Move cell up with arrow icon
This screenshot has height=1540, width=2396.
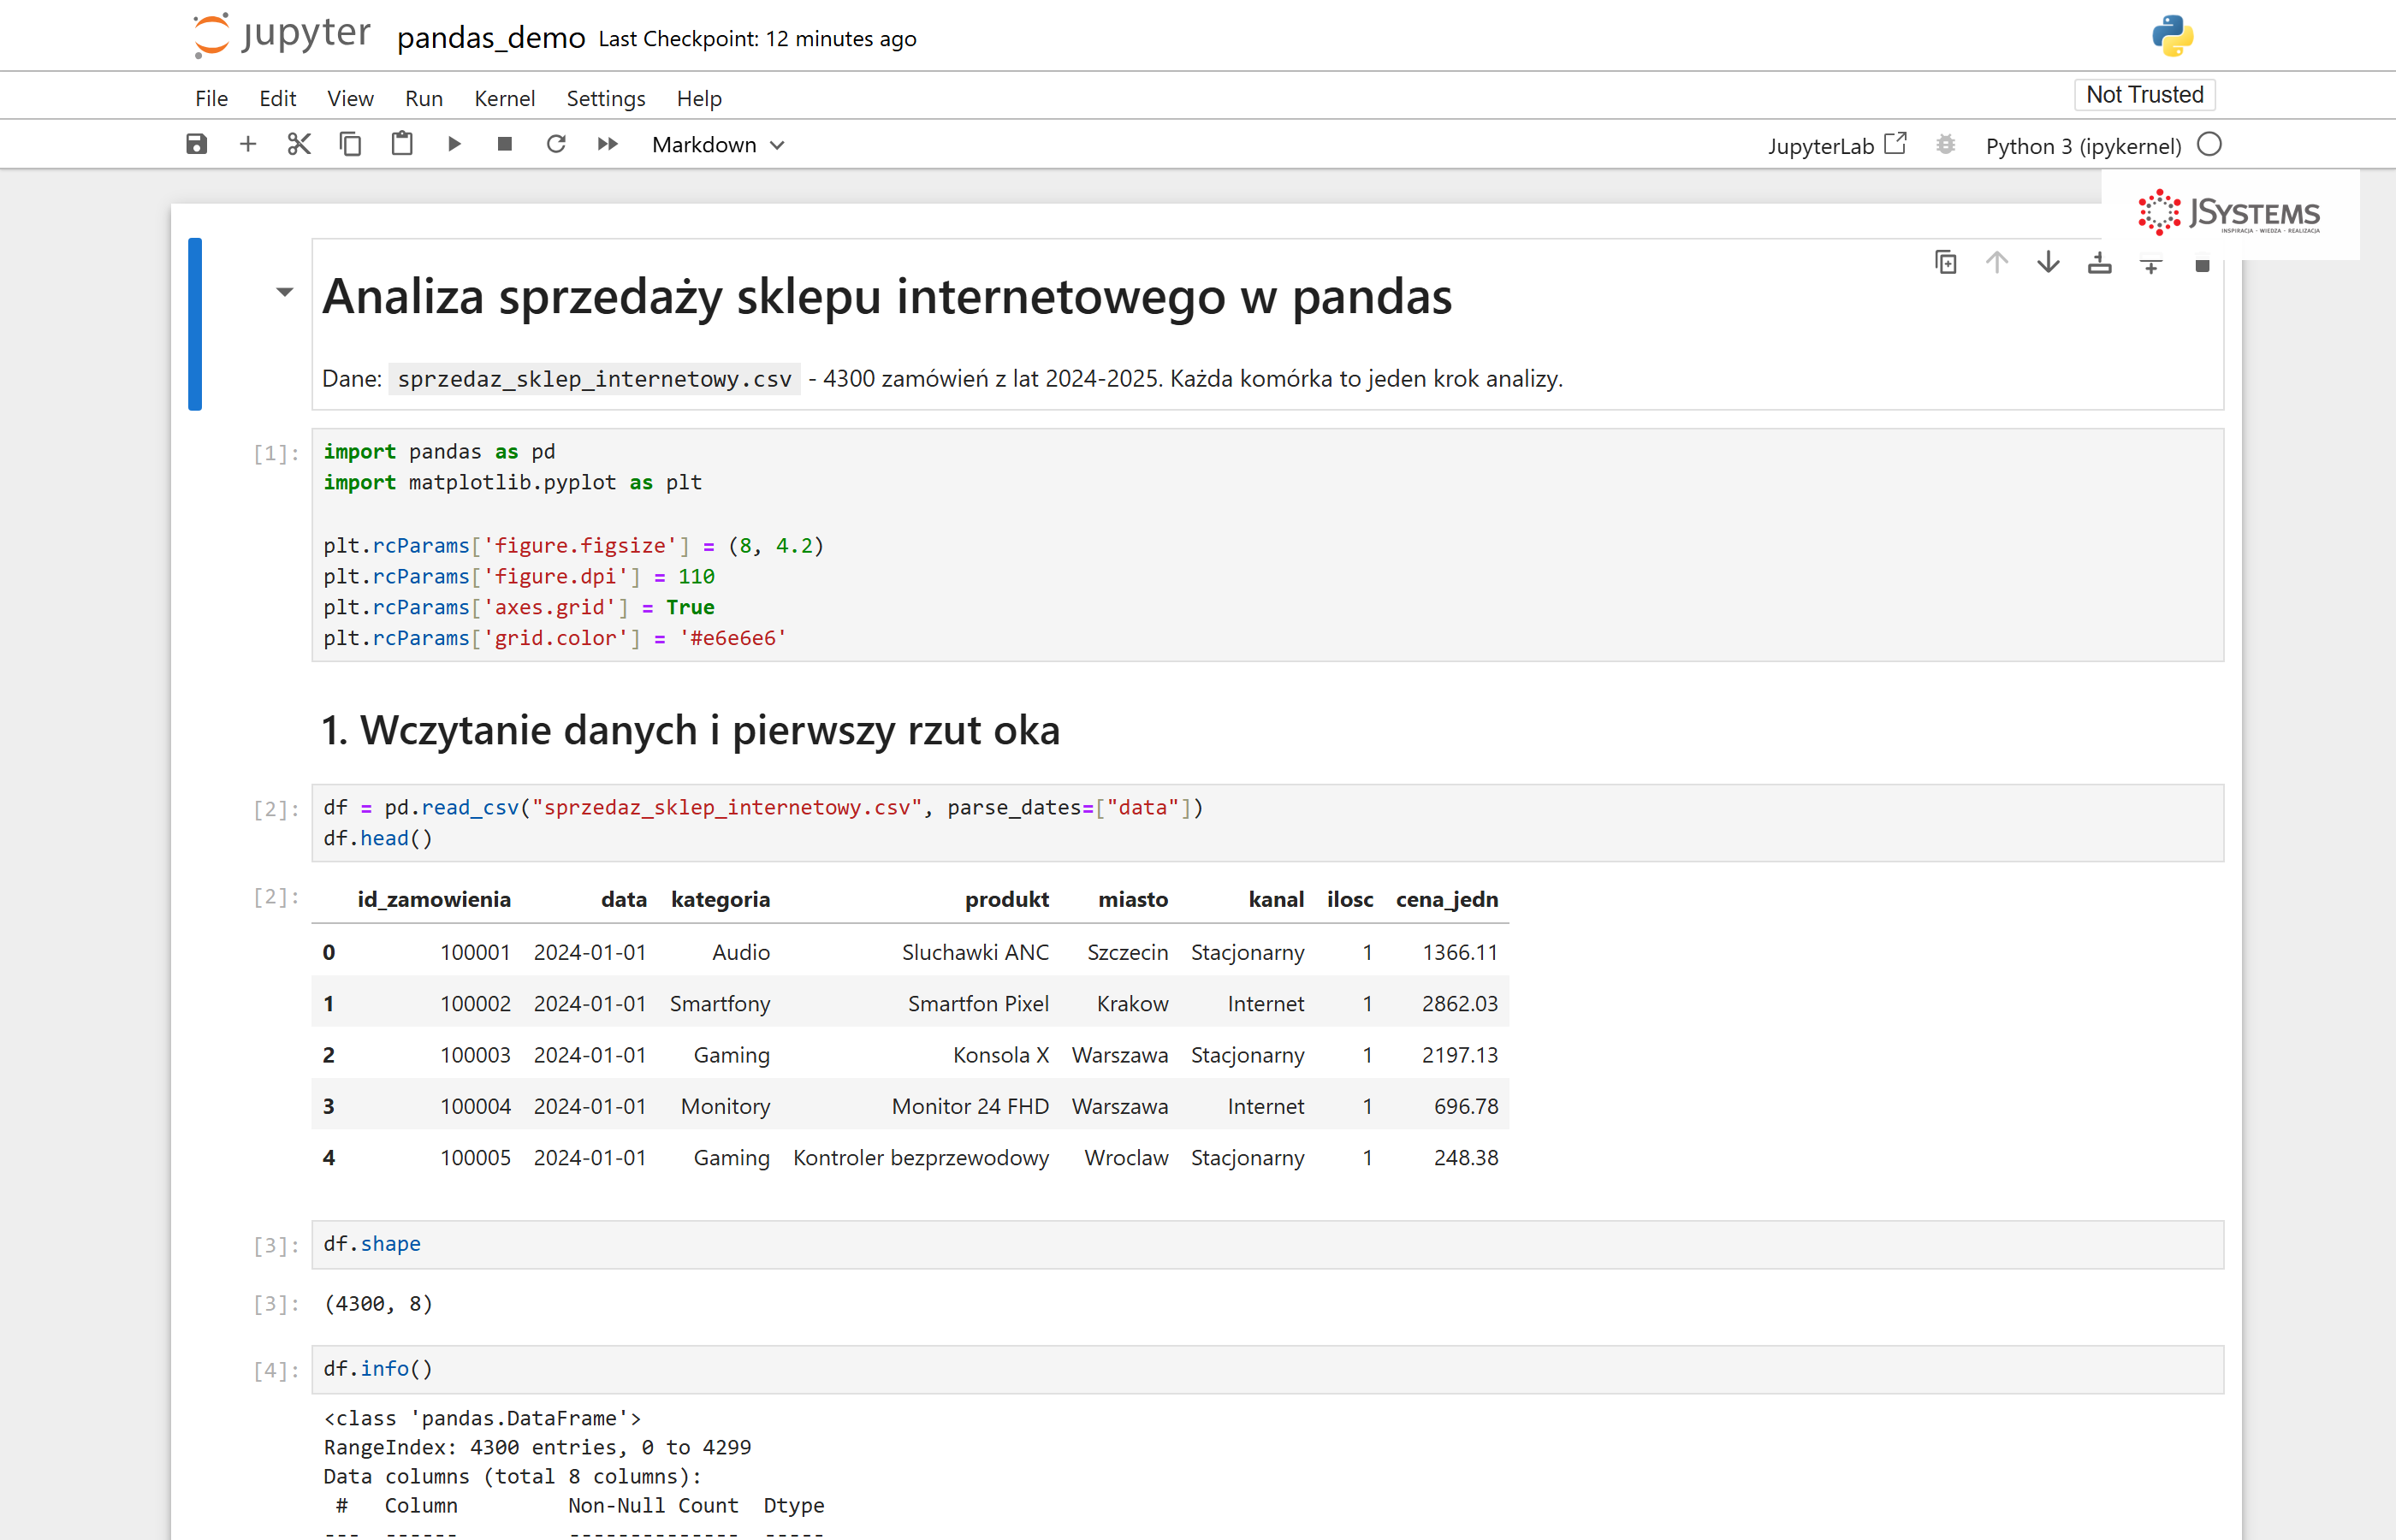tap(1996, 262)
